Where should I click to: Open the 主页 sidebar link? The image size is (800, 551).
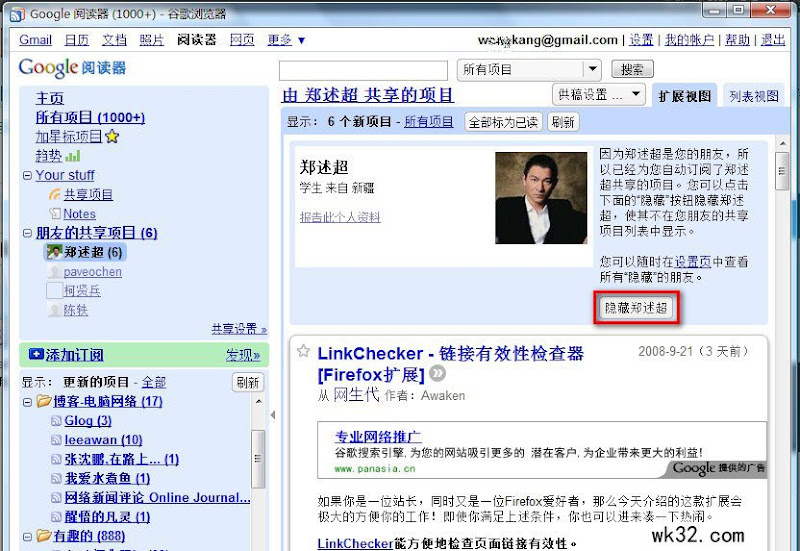50,98
